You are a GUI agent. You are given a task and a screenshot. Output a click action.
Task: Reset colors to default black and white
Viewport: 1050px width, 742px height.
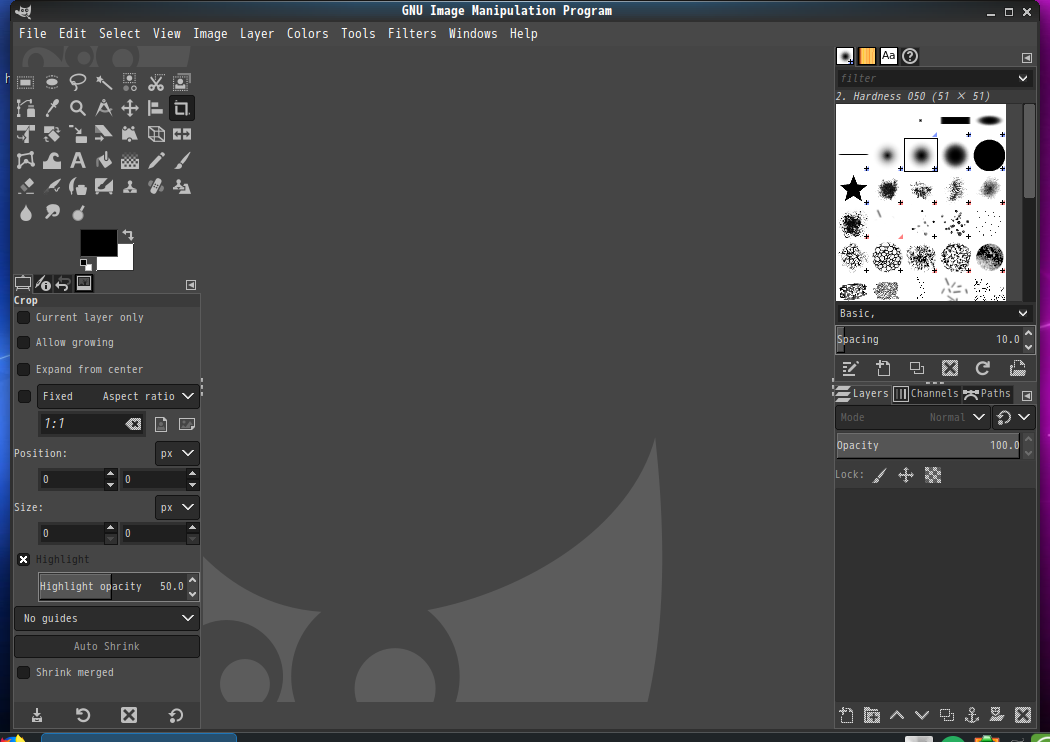point(86,264)
